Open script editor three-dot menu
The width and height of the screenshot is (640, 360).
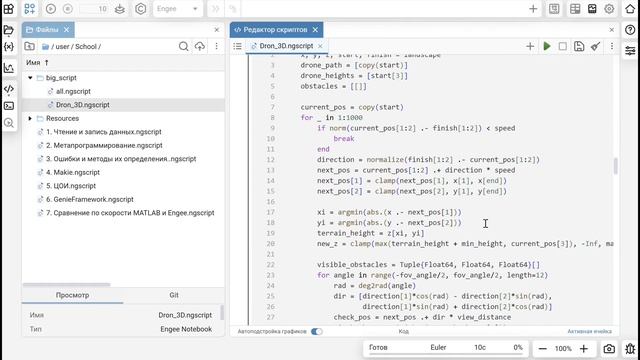tap(611, 46)
